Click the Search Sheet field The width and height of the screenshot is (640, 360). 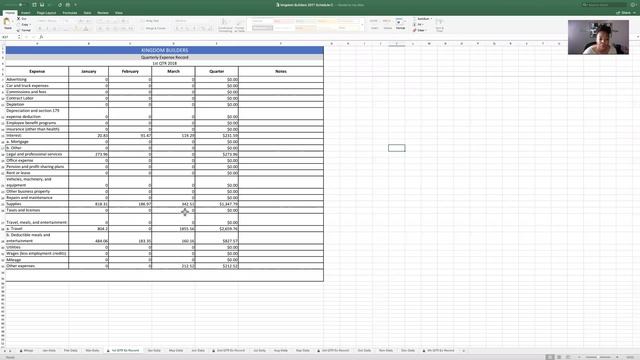(x=604, y=5)
